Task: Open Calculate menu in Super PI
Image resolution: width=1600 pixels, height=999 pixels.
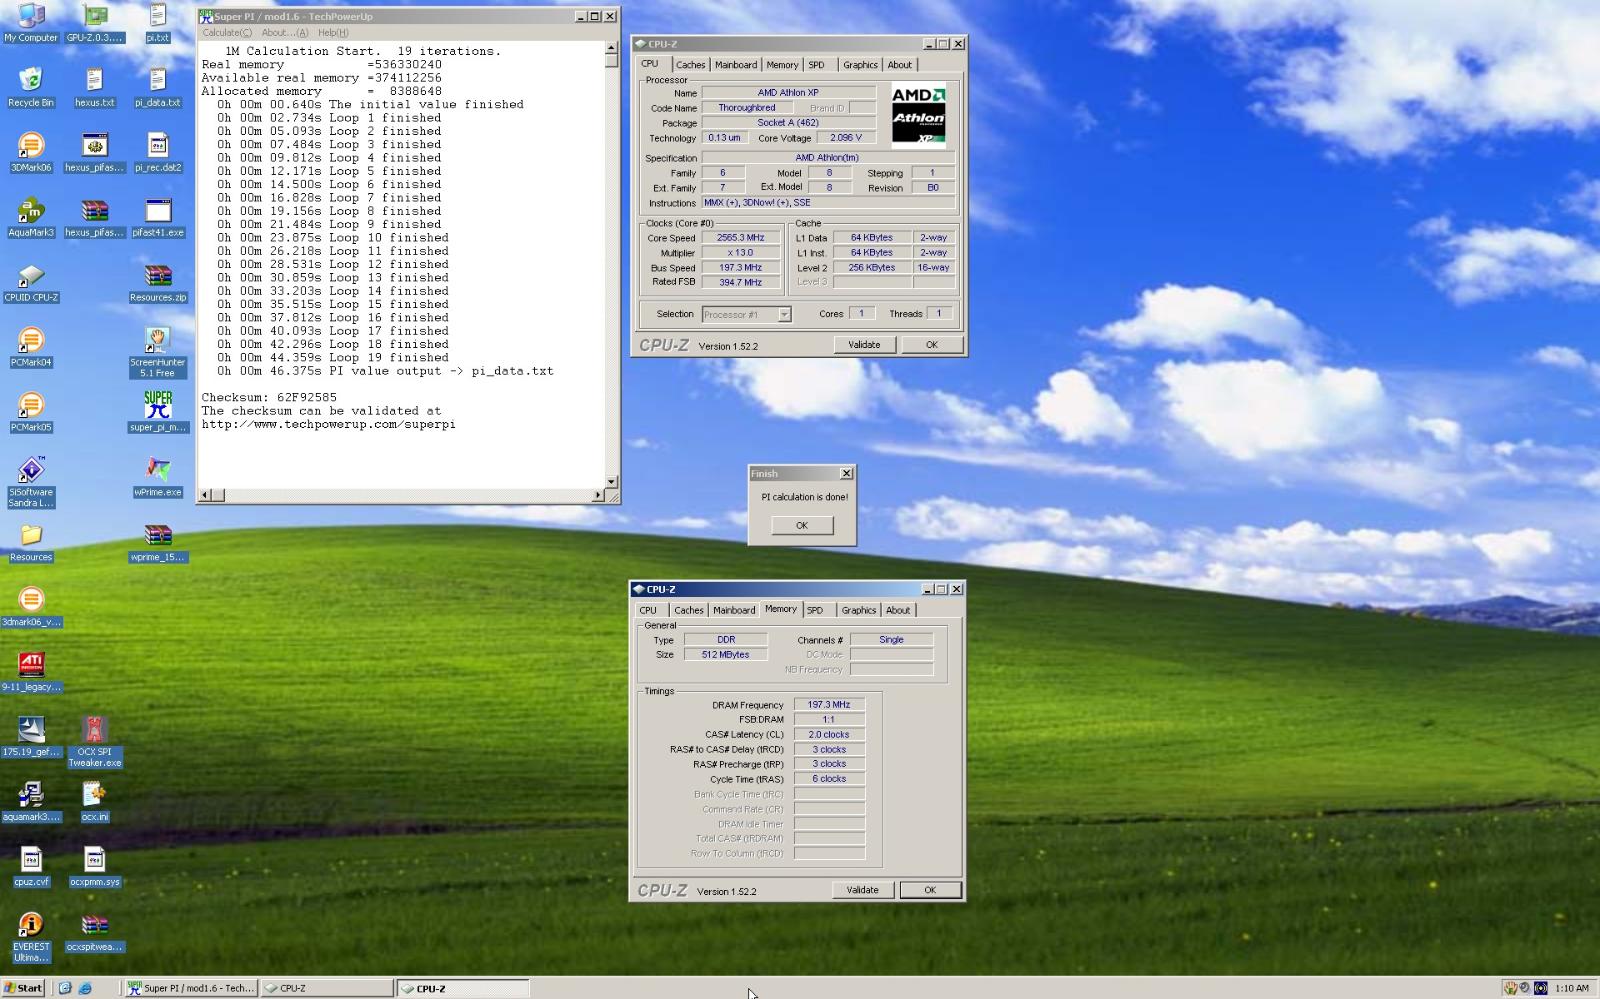Action: (227, 33)
